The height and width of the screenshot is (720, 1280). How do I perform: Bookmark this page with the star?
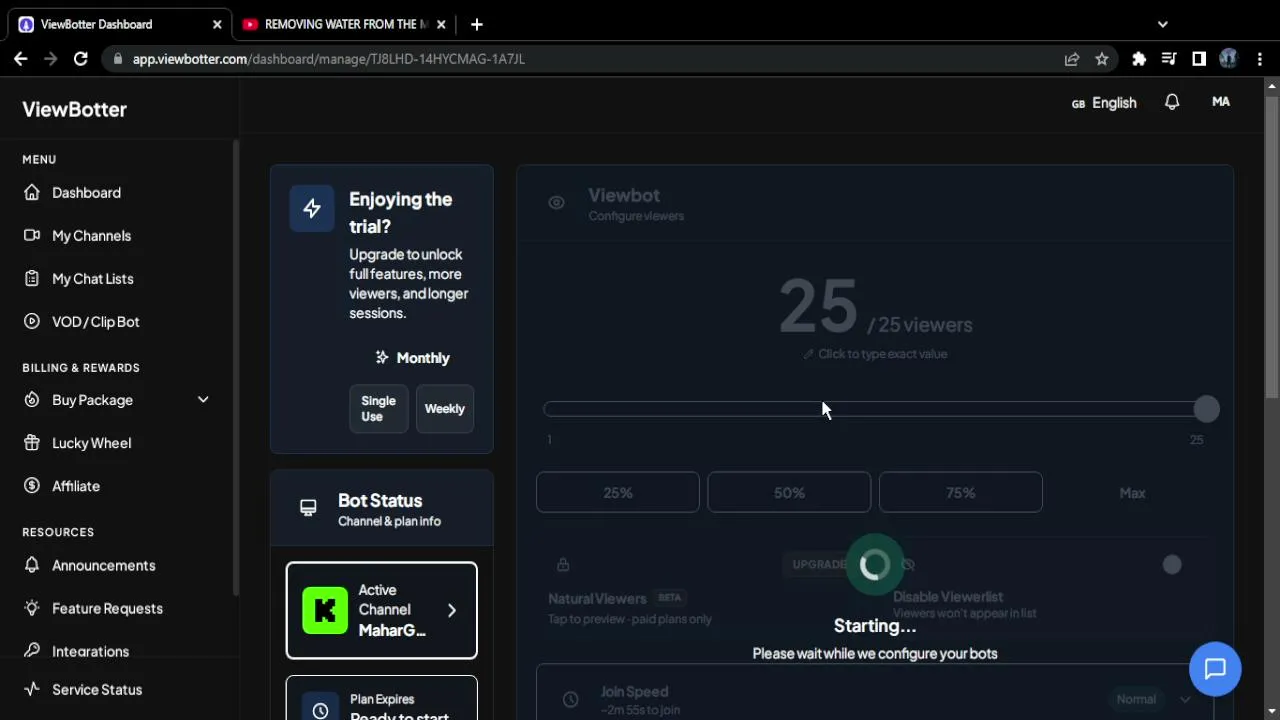pos(1102,59)
